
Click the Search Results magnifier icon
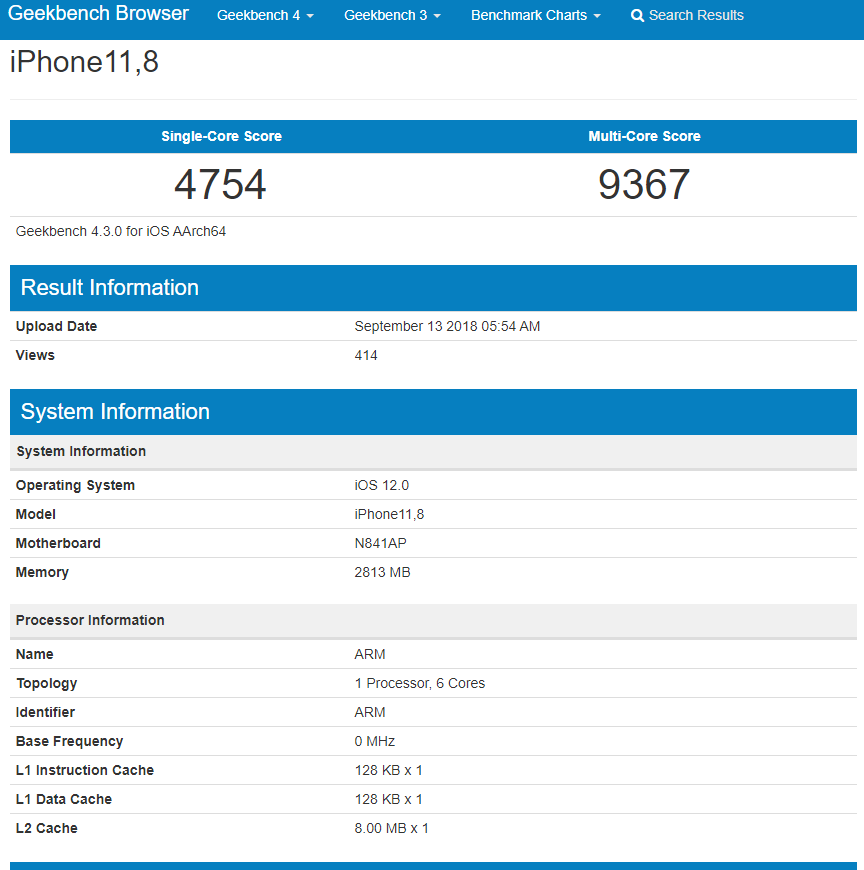[638, 16]
